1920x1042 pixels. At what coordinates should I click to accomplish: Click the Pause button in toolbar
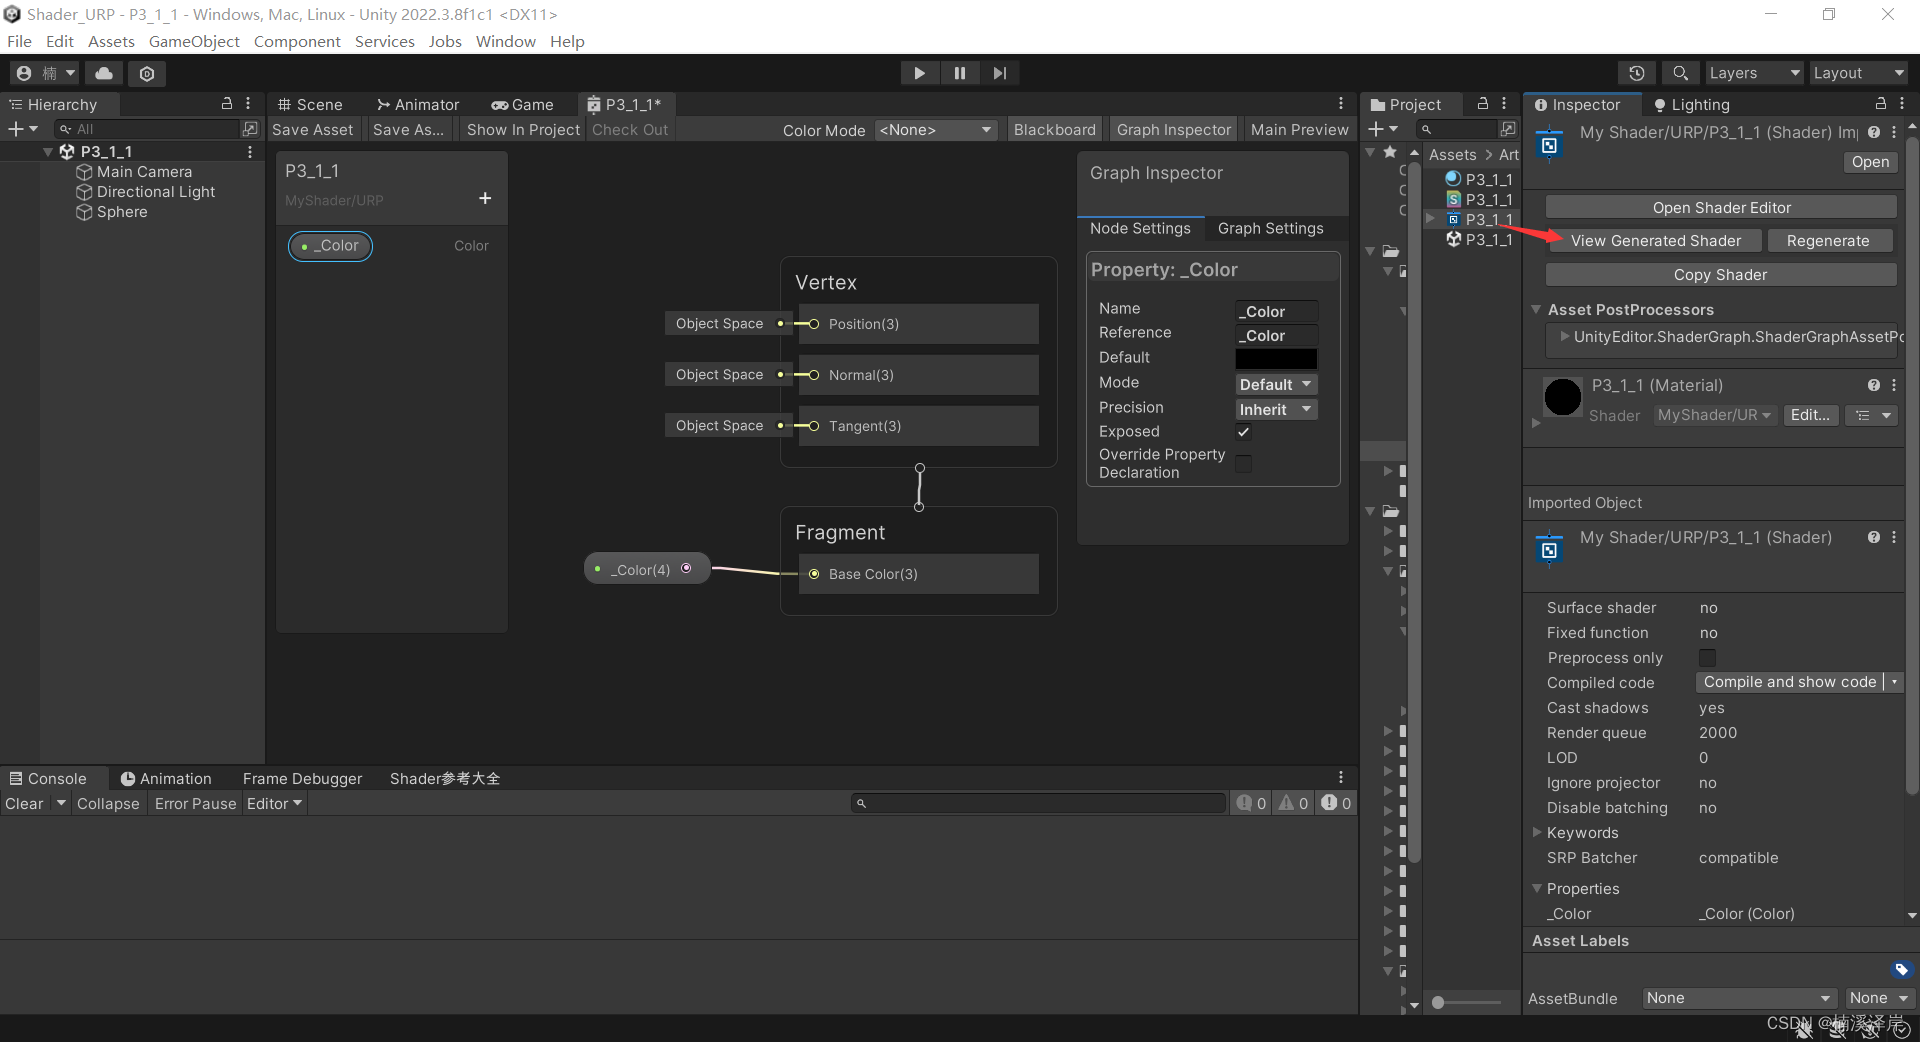click(960, 73)
